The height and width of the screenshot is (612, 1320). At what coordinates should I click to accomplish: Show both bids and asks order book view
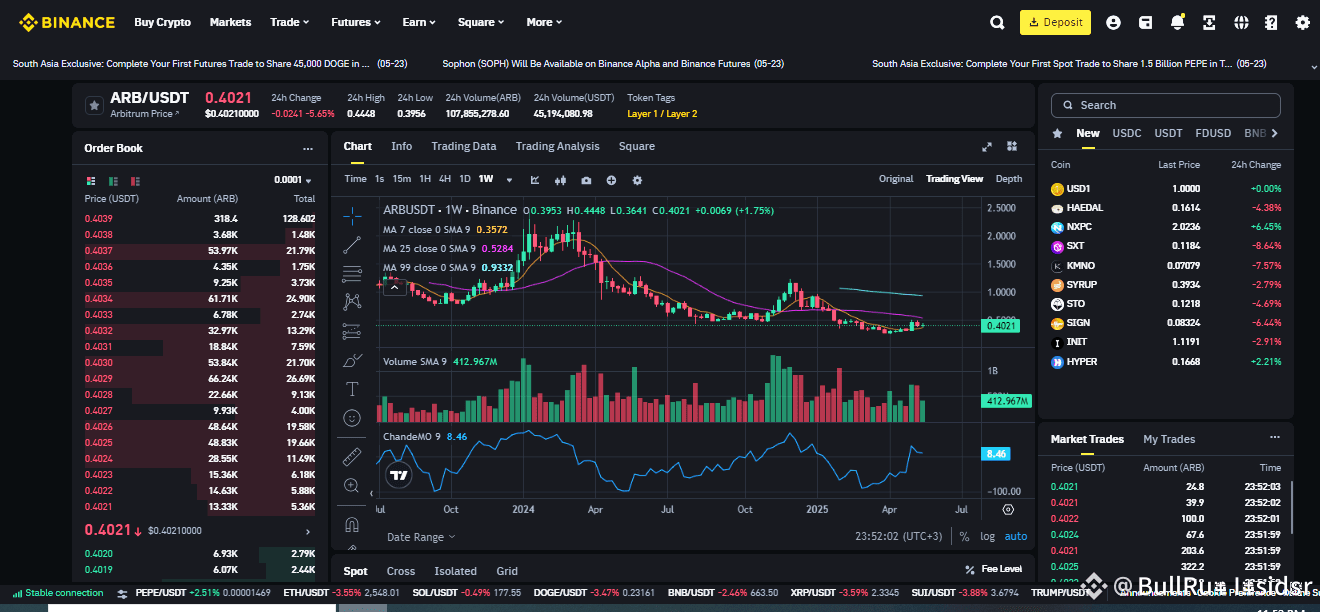tap(91, 181)
